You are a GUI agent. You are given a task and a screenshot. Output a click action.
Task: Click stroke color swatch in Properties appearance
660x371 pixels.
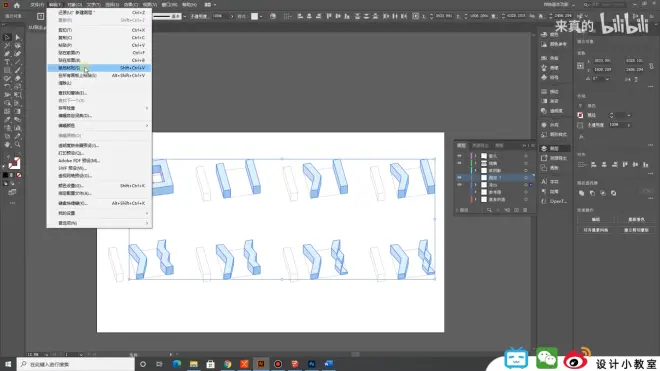580,115
